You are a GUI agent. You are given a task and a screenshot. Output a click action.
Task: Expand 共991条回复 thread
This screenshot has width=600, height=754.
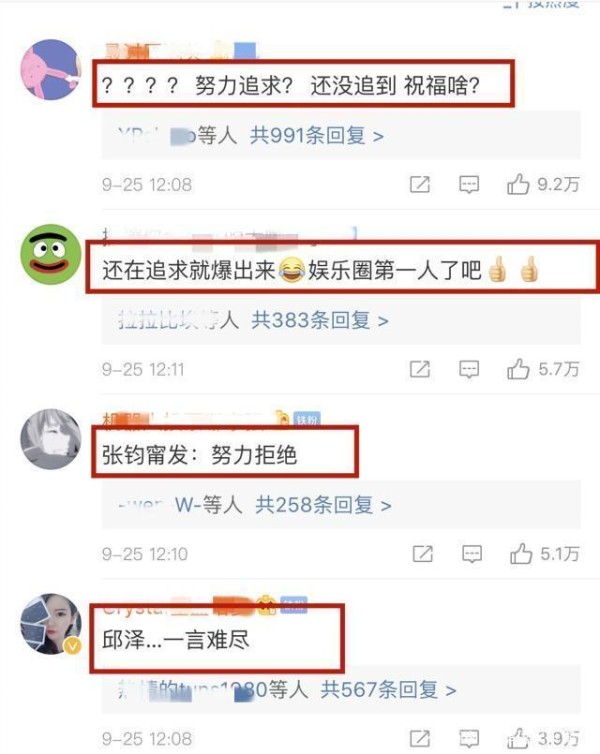click(316, 136)
